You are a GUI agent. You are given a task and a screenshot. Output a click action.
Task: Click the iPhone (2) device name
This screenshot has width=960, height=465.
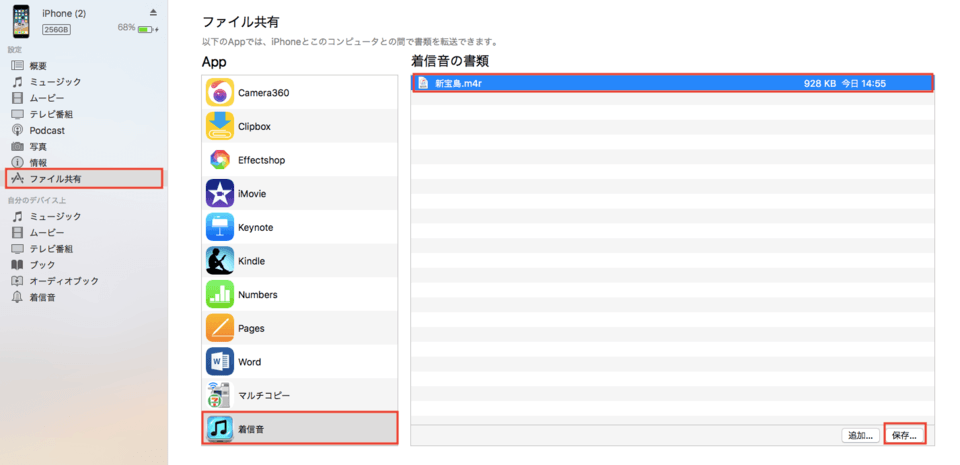[64, 13]
